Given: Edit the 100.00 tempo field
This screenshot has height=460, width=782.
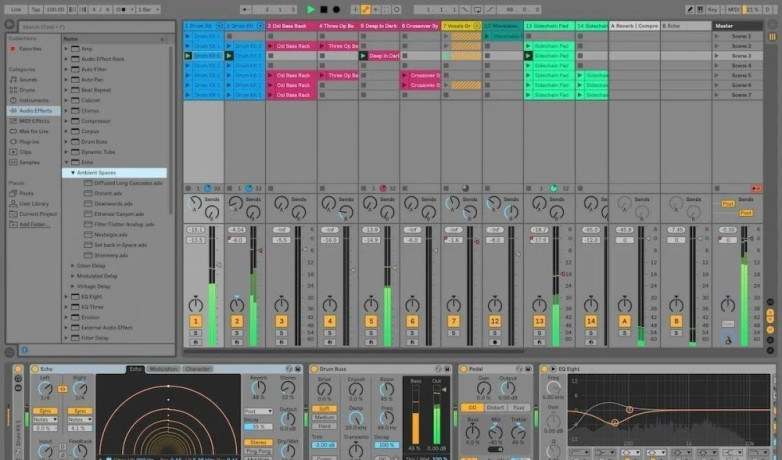Looking at the screenshot, I should [x=55, y=9].
